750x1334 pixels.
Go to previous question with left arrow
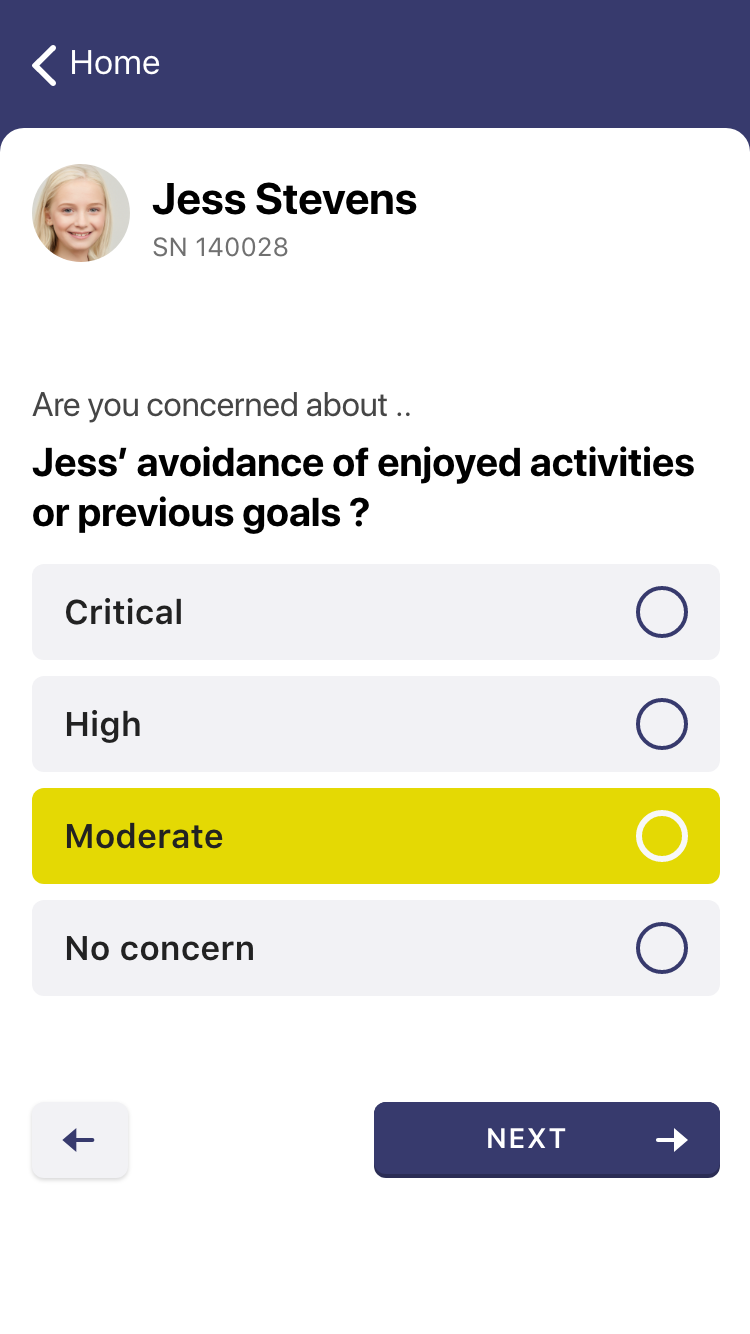tap(80, 1140)
